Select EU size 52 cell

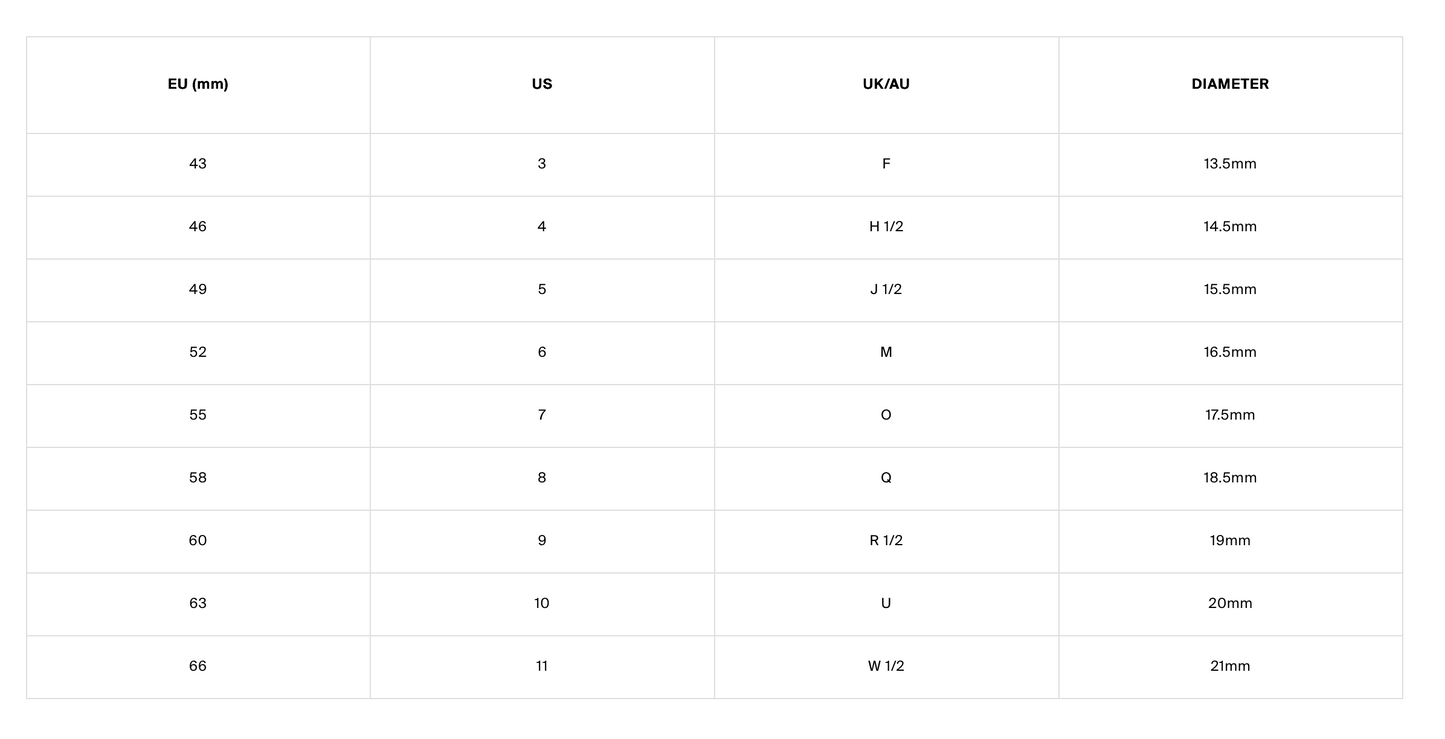(198, 353)
